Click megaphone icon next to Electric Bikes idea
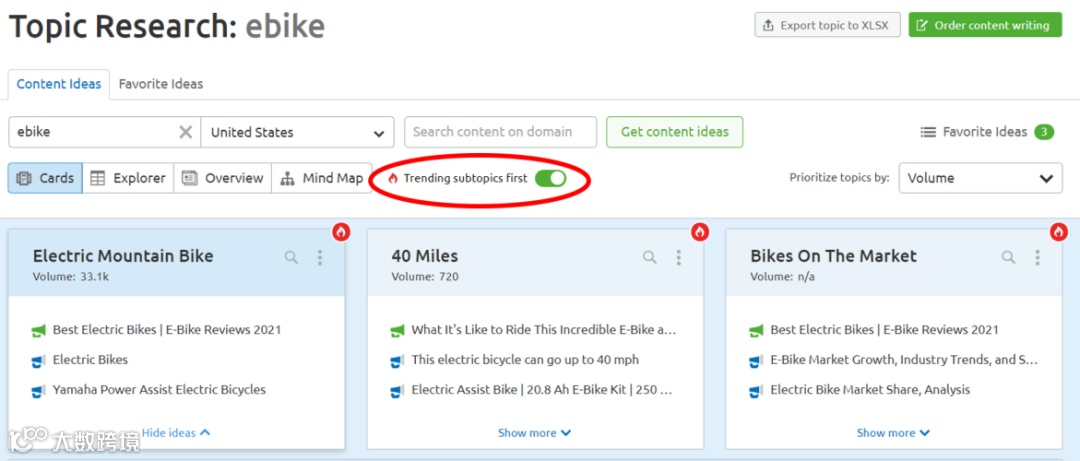 [x=39, y=360]
